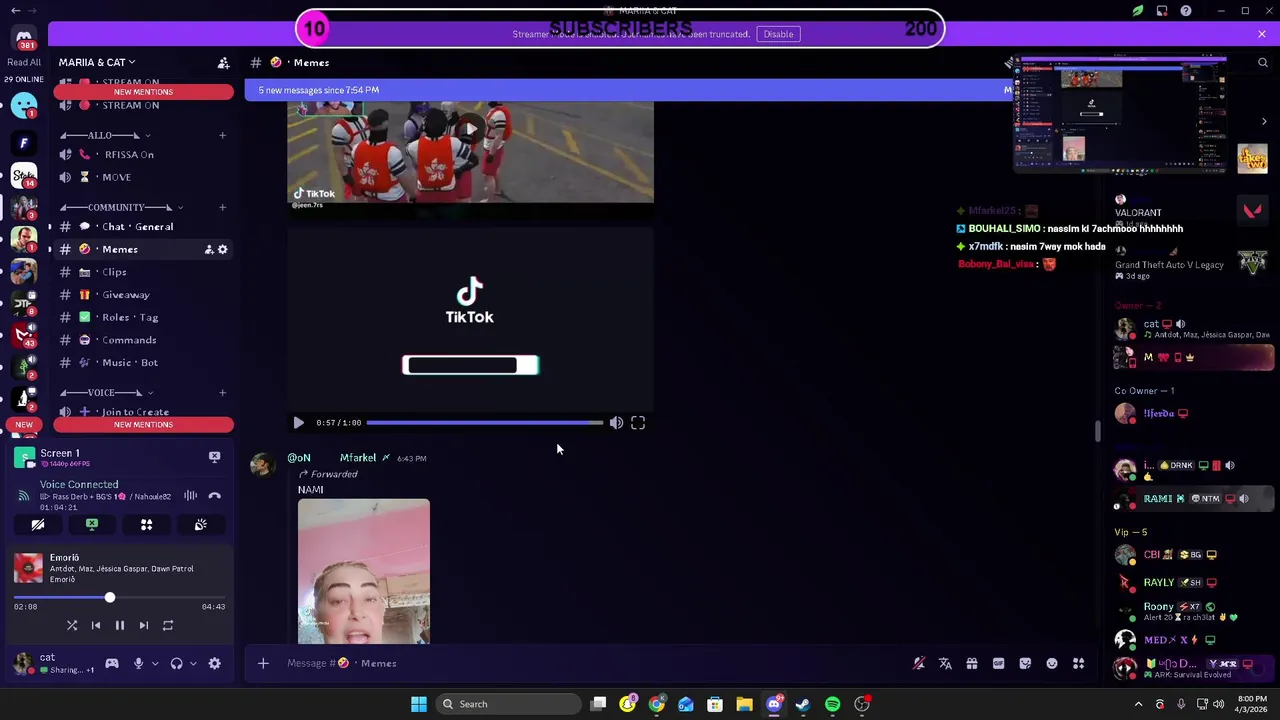Show hidden system tray icons
1280x720 pixels.
1138,704
